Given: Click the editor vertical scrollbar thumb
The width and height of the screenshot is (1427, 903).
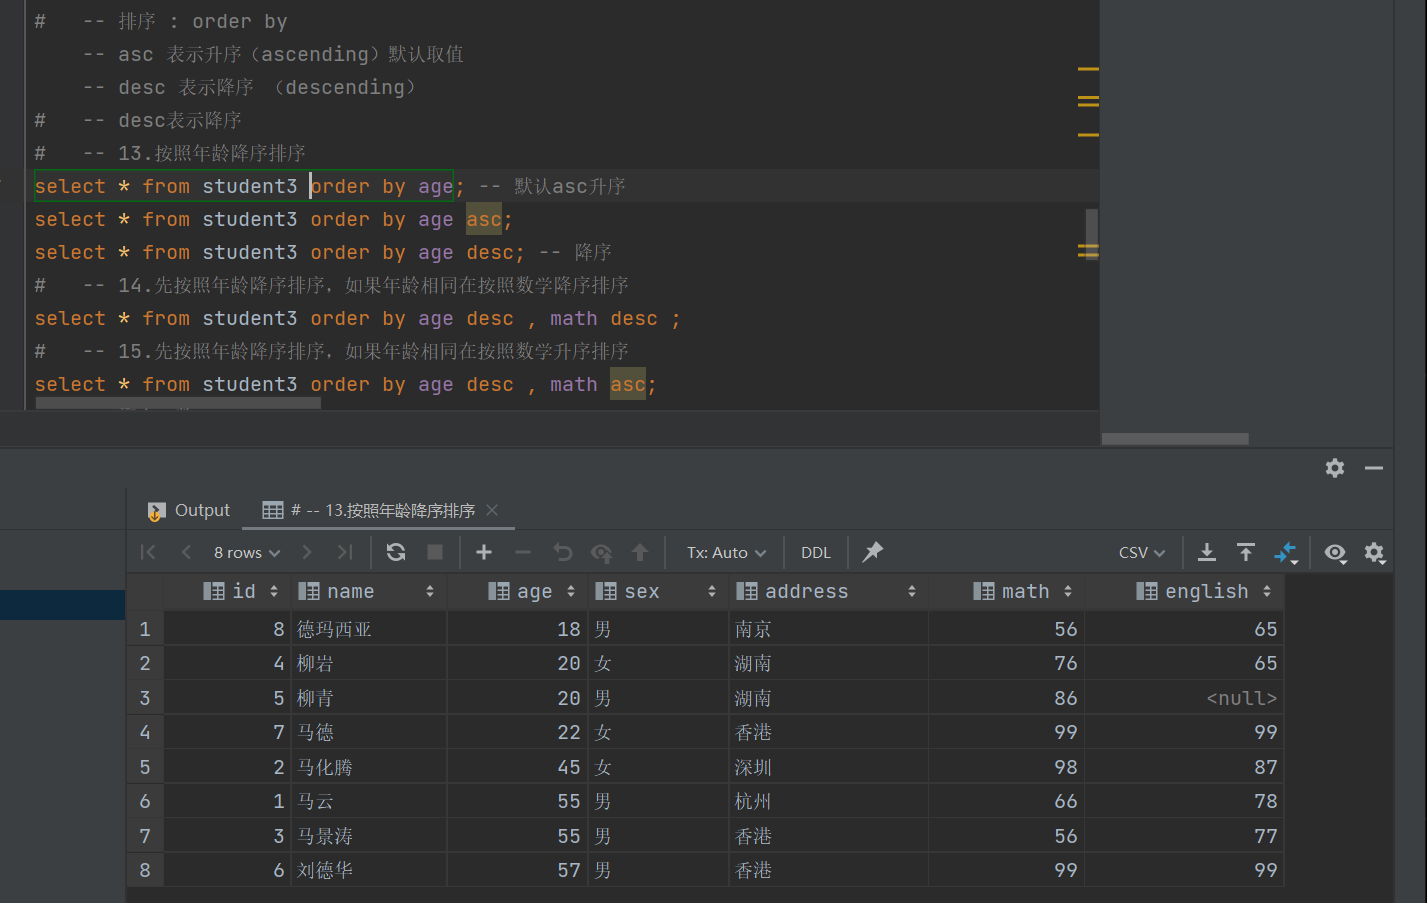Looking at the screenshot, I should 1092,233.
